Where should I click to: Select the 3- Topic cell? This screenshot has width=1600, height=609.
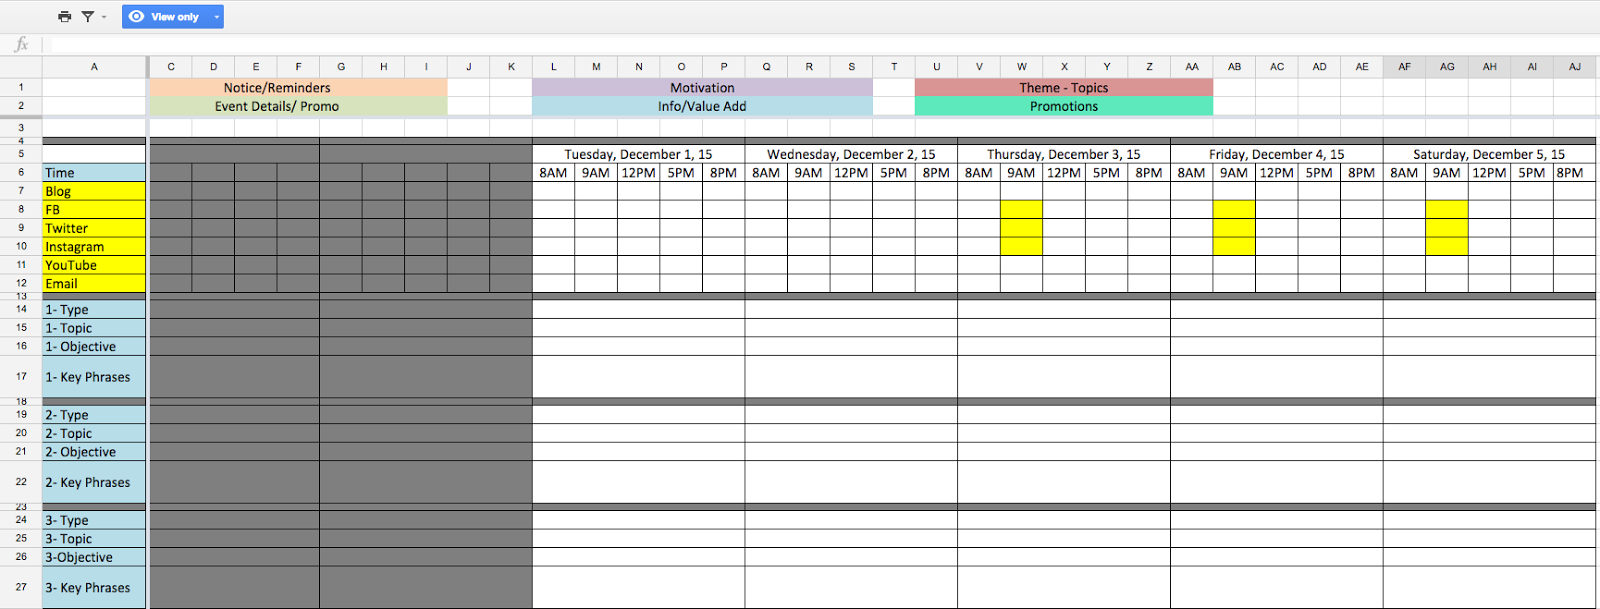point(94,539)
